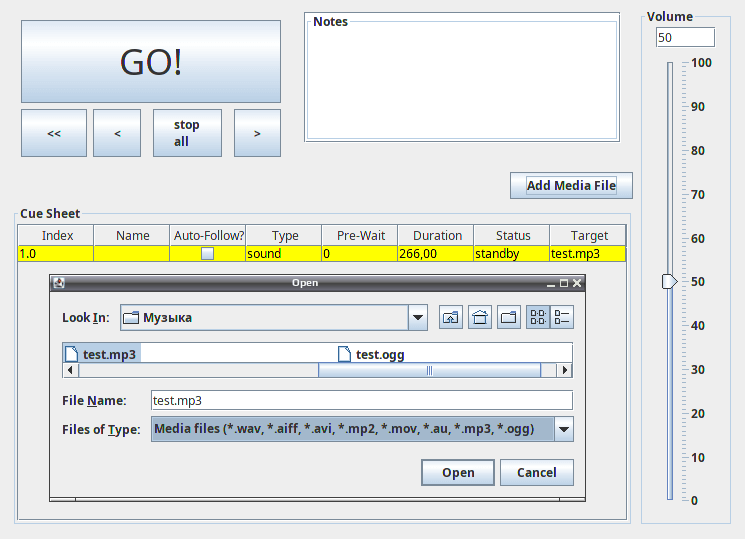Click the Target column header
The image size is (745, 539).
(588, 235)
